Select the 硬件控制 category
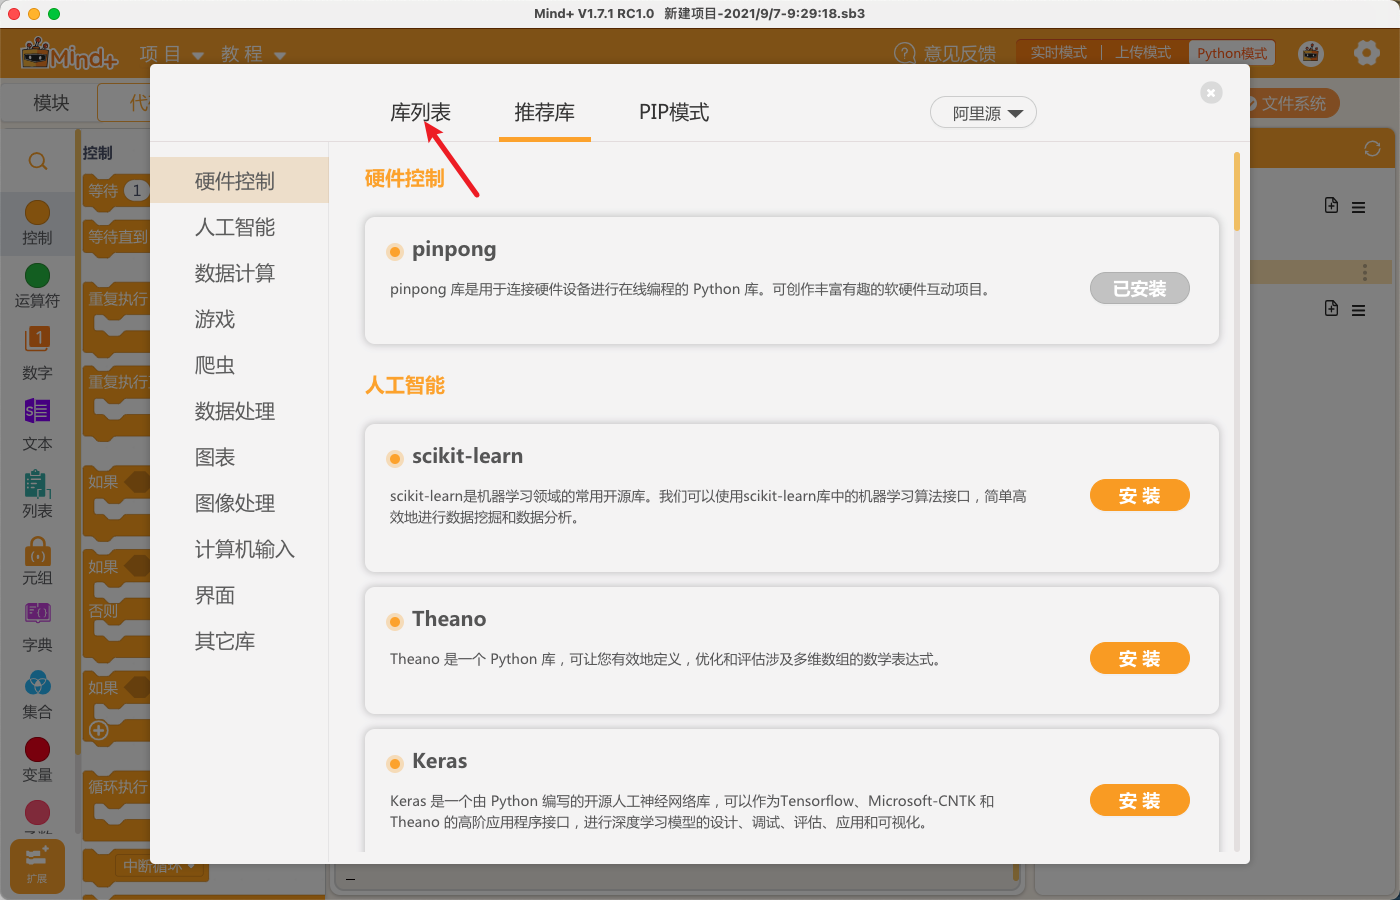Screen dimensions: 1400x900 coord(239,181)
